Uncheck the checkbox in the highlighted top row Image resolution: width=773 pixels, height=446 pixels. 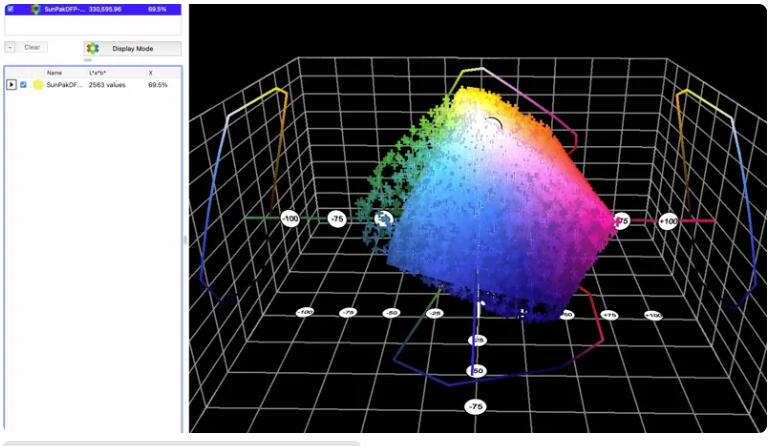10,9
